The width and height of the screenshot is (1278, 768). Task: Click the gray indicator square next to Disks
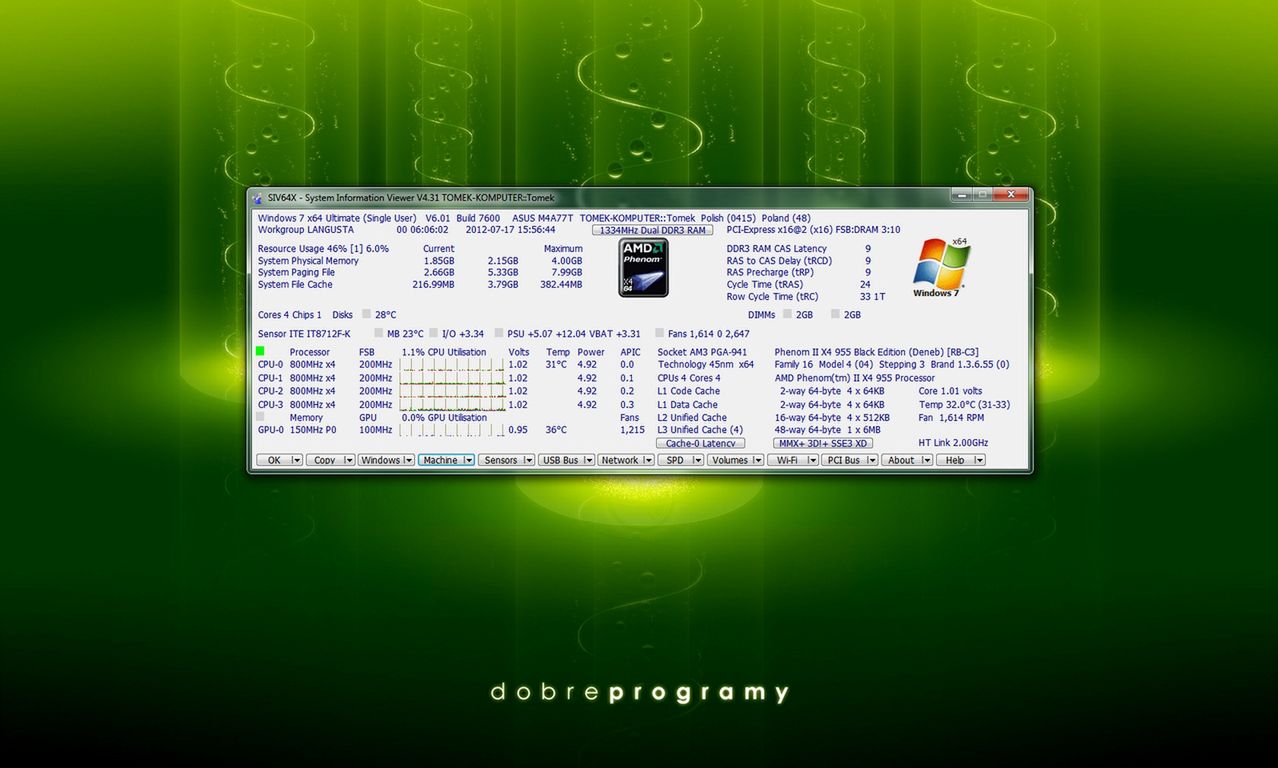366,314
